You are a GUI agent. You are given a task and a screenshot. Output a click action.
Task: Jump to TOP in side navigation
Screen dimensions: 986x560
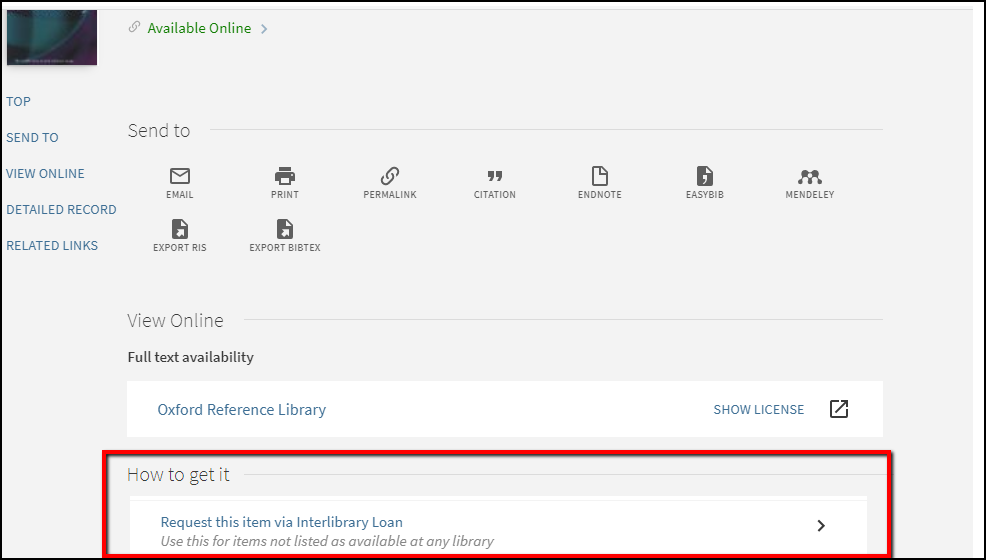[x=18, y=101]
